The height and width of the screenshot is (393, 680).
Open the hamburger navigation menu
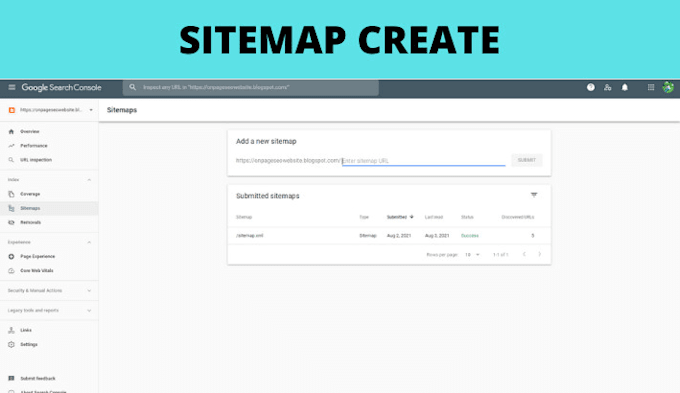click(x=12, y=87)
